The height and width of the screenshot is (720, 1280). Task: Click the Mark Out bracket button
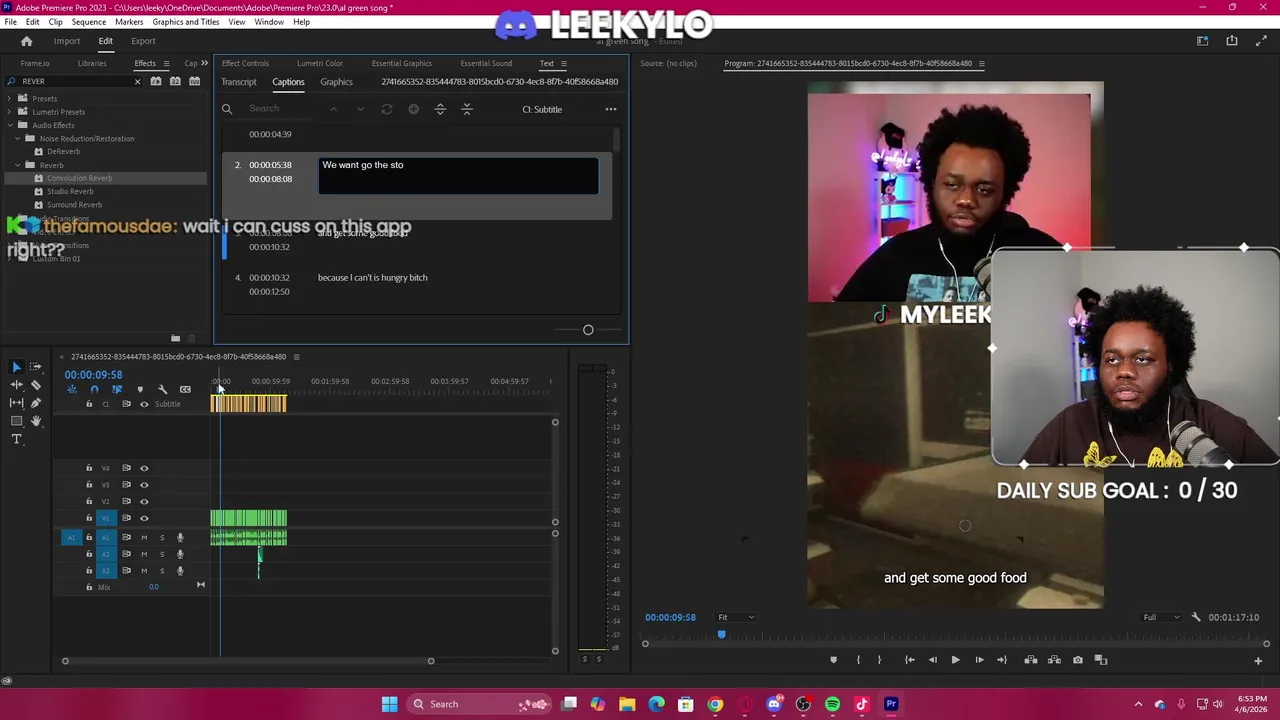[x=879, y=660]
